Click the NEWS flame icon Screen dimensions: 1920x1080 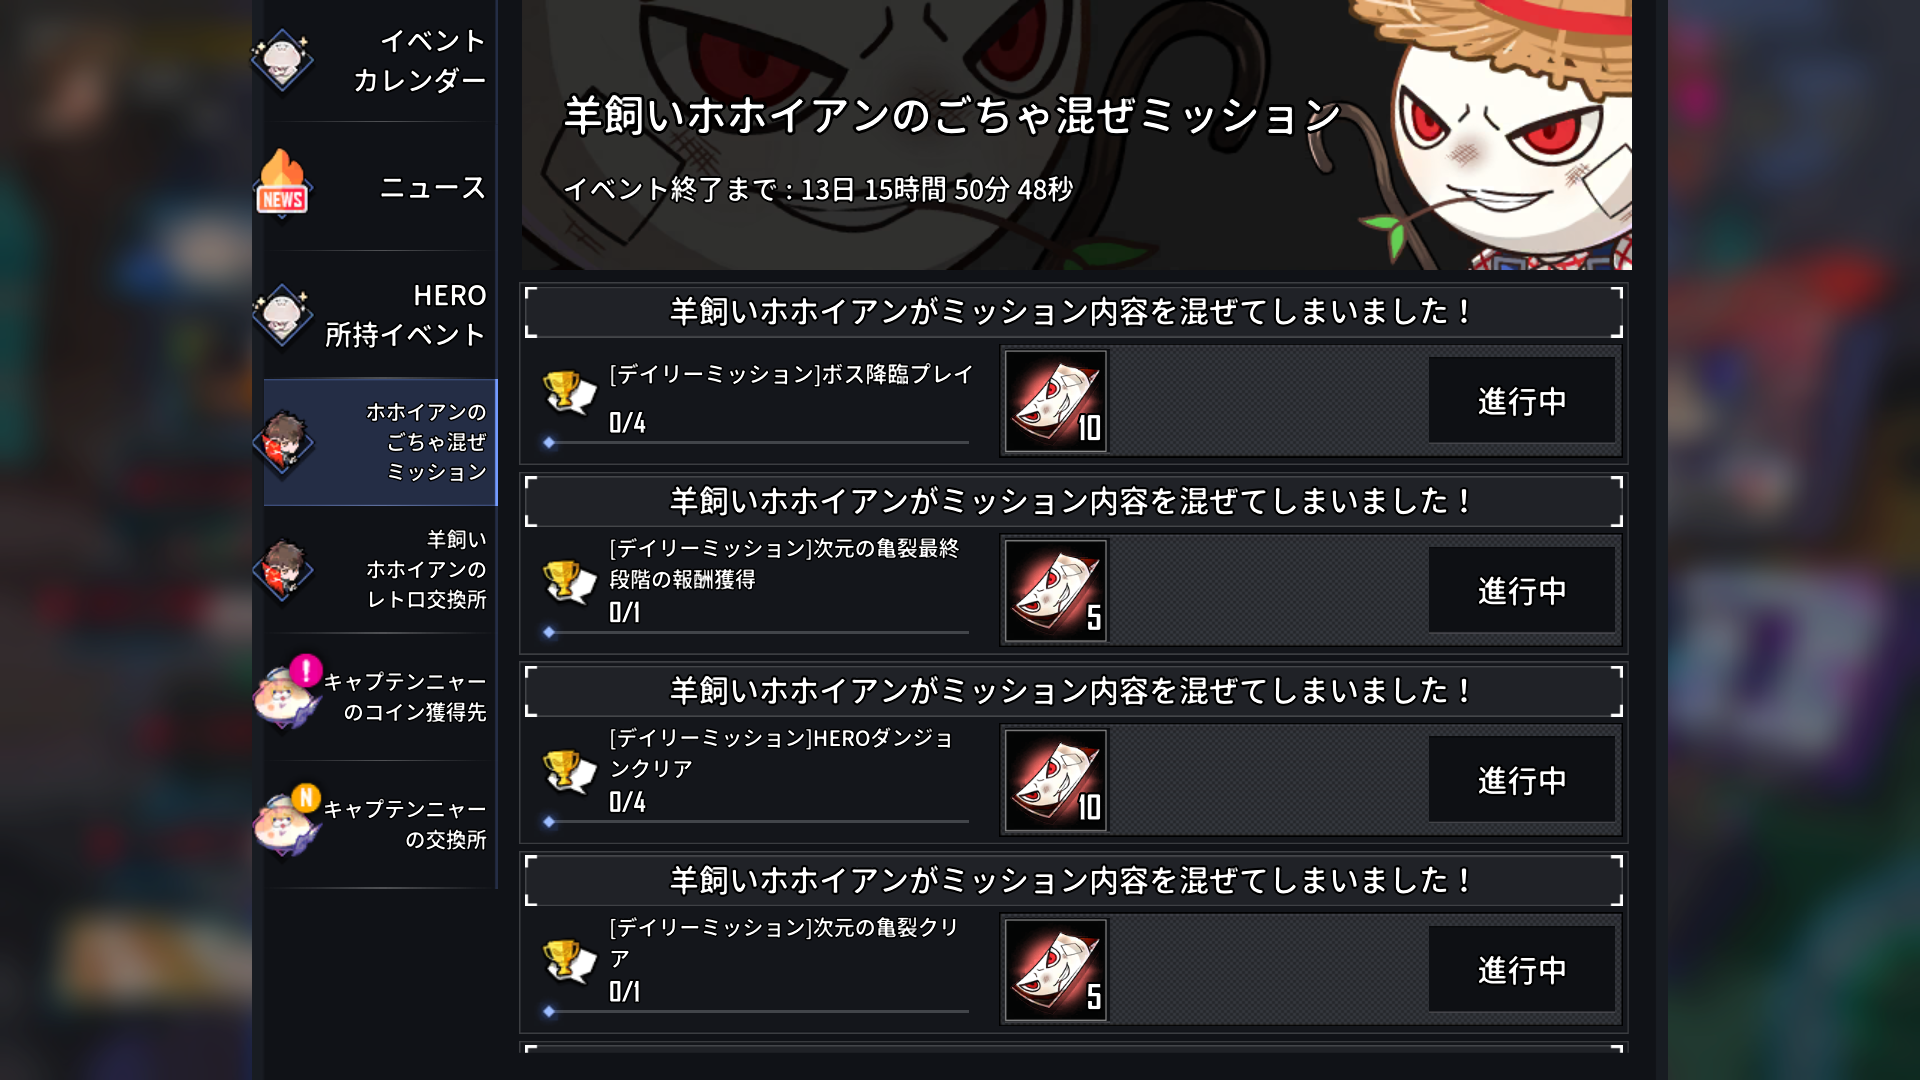pos(283,184)
